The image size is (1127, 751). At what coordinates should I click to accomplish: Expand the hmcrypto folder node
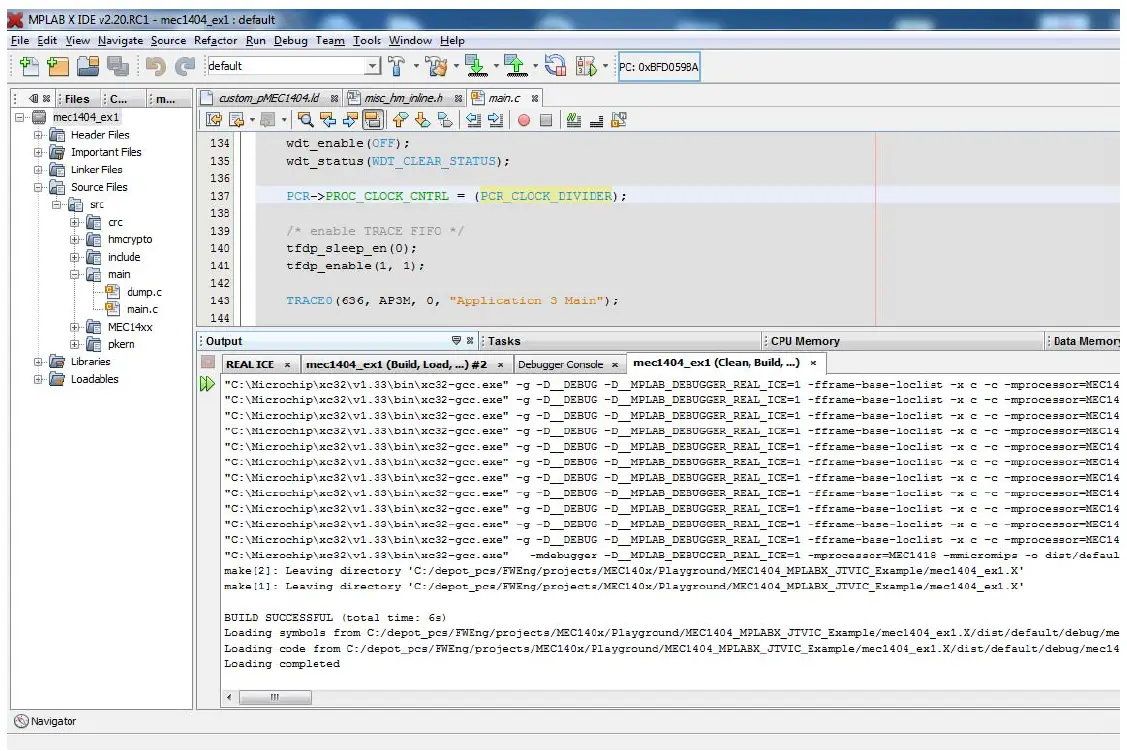(75, 240)
